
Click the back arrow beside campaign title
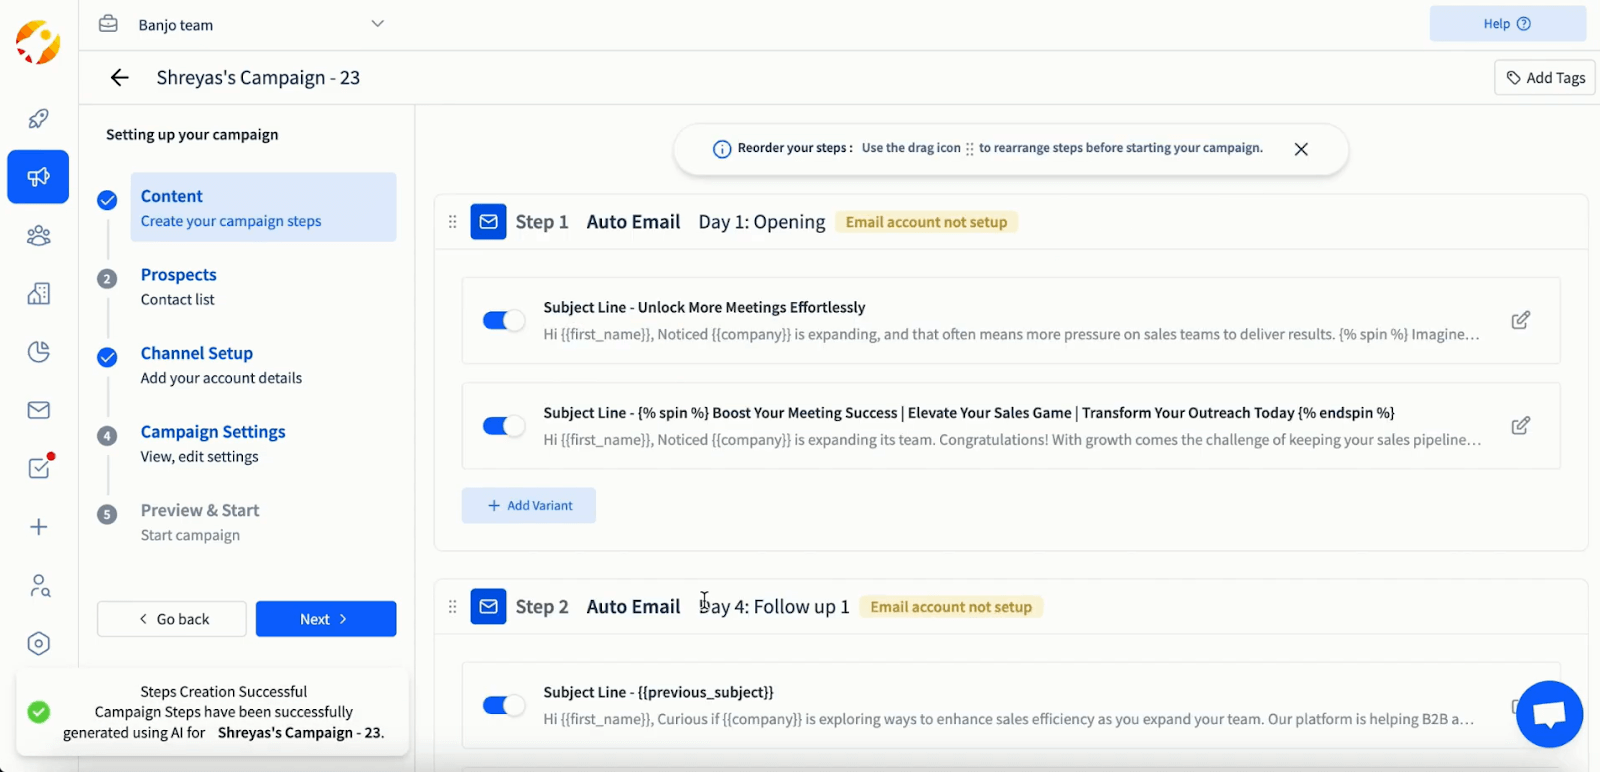pos(120,78)
